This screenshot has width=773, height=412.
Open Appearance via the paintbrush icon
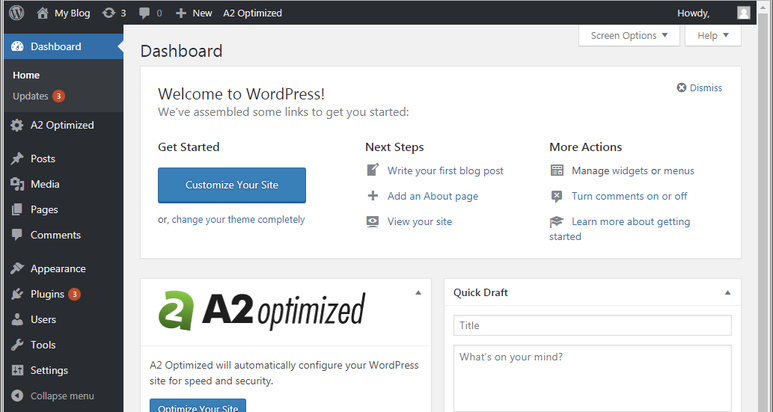[17, 269]
